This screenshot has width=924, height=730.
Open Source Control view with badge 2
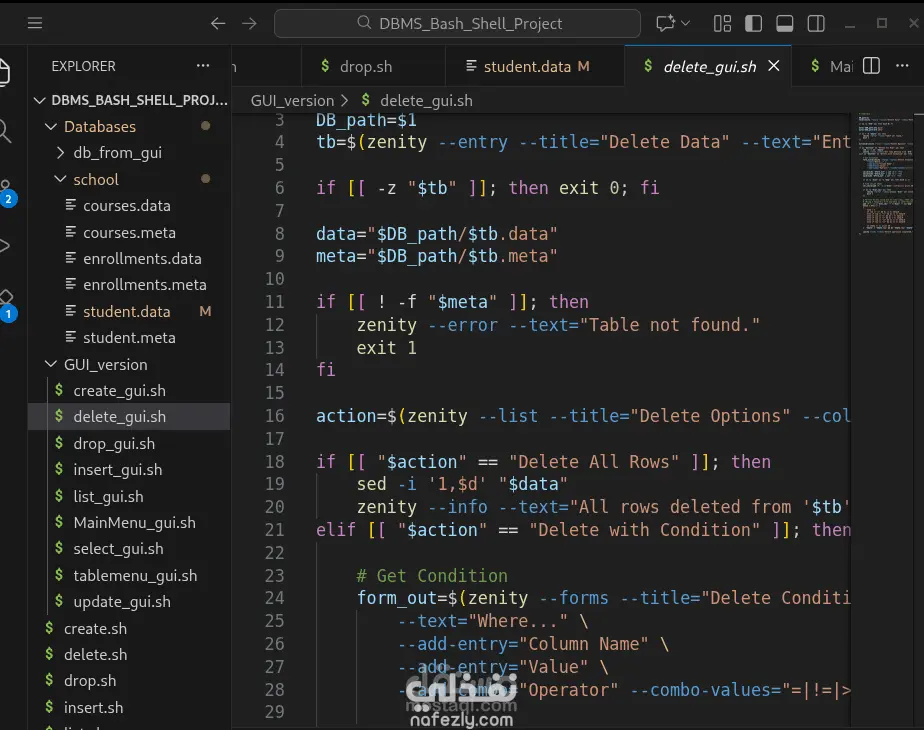click(x=6, y=192)
